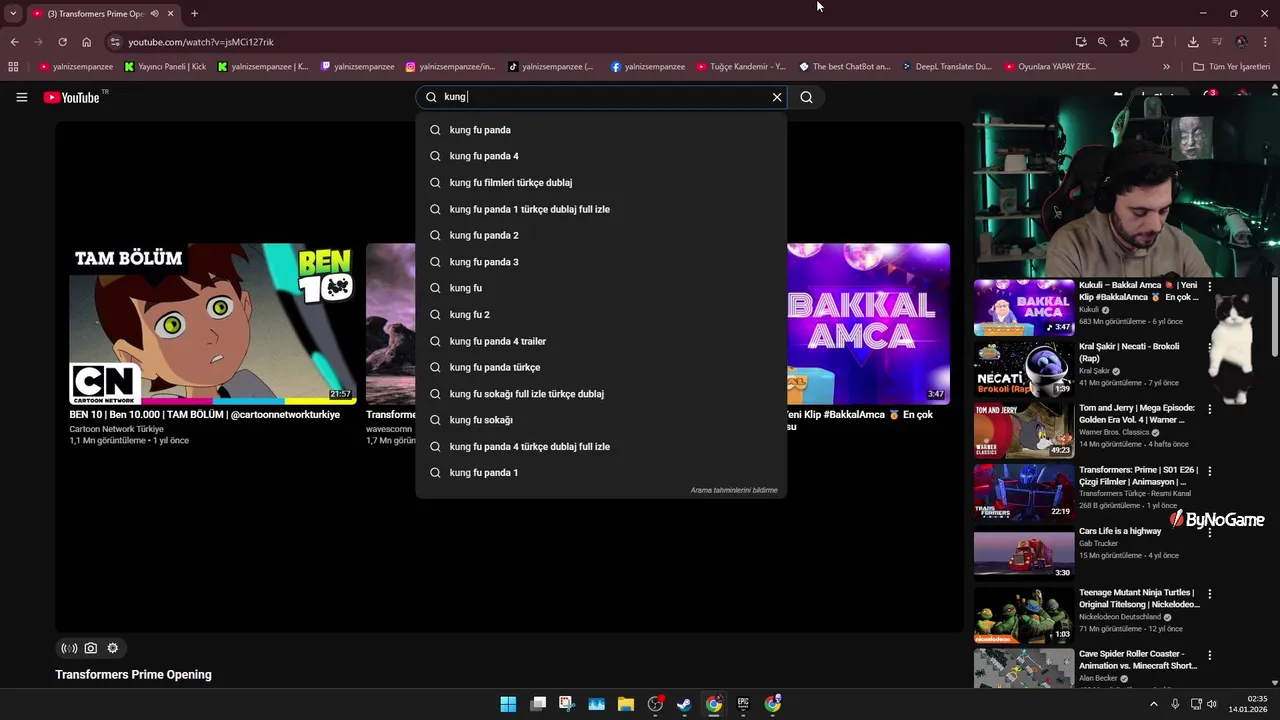Open more options for Teenage Mutant Ninja Turtles video
Image resolution: width=1280 pixels, height=720 pixels.
pos(1209,593)
